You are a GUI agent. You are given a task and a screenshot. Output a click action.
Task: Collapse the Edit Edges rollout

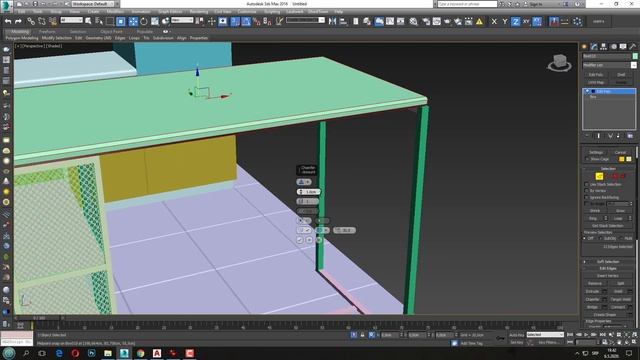pos(608,268)
